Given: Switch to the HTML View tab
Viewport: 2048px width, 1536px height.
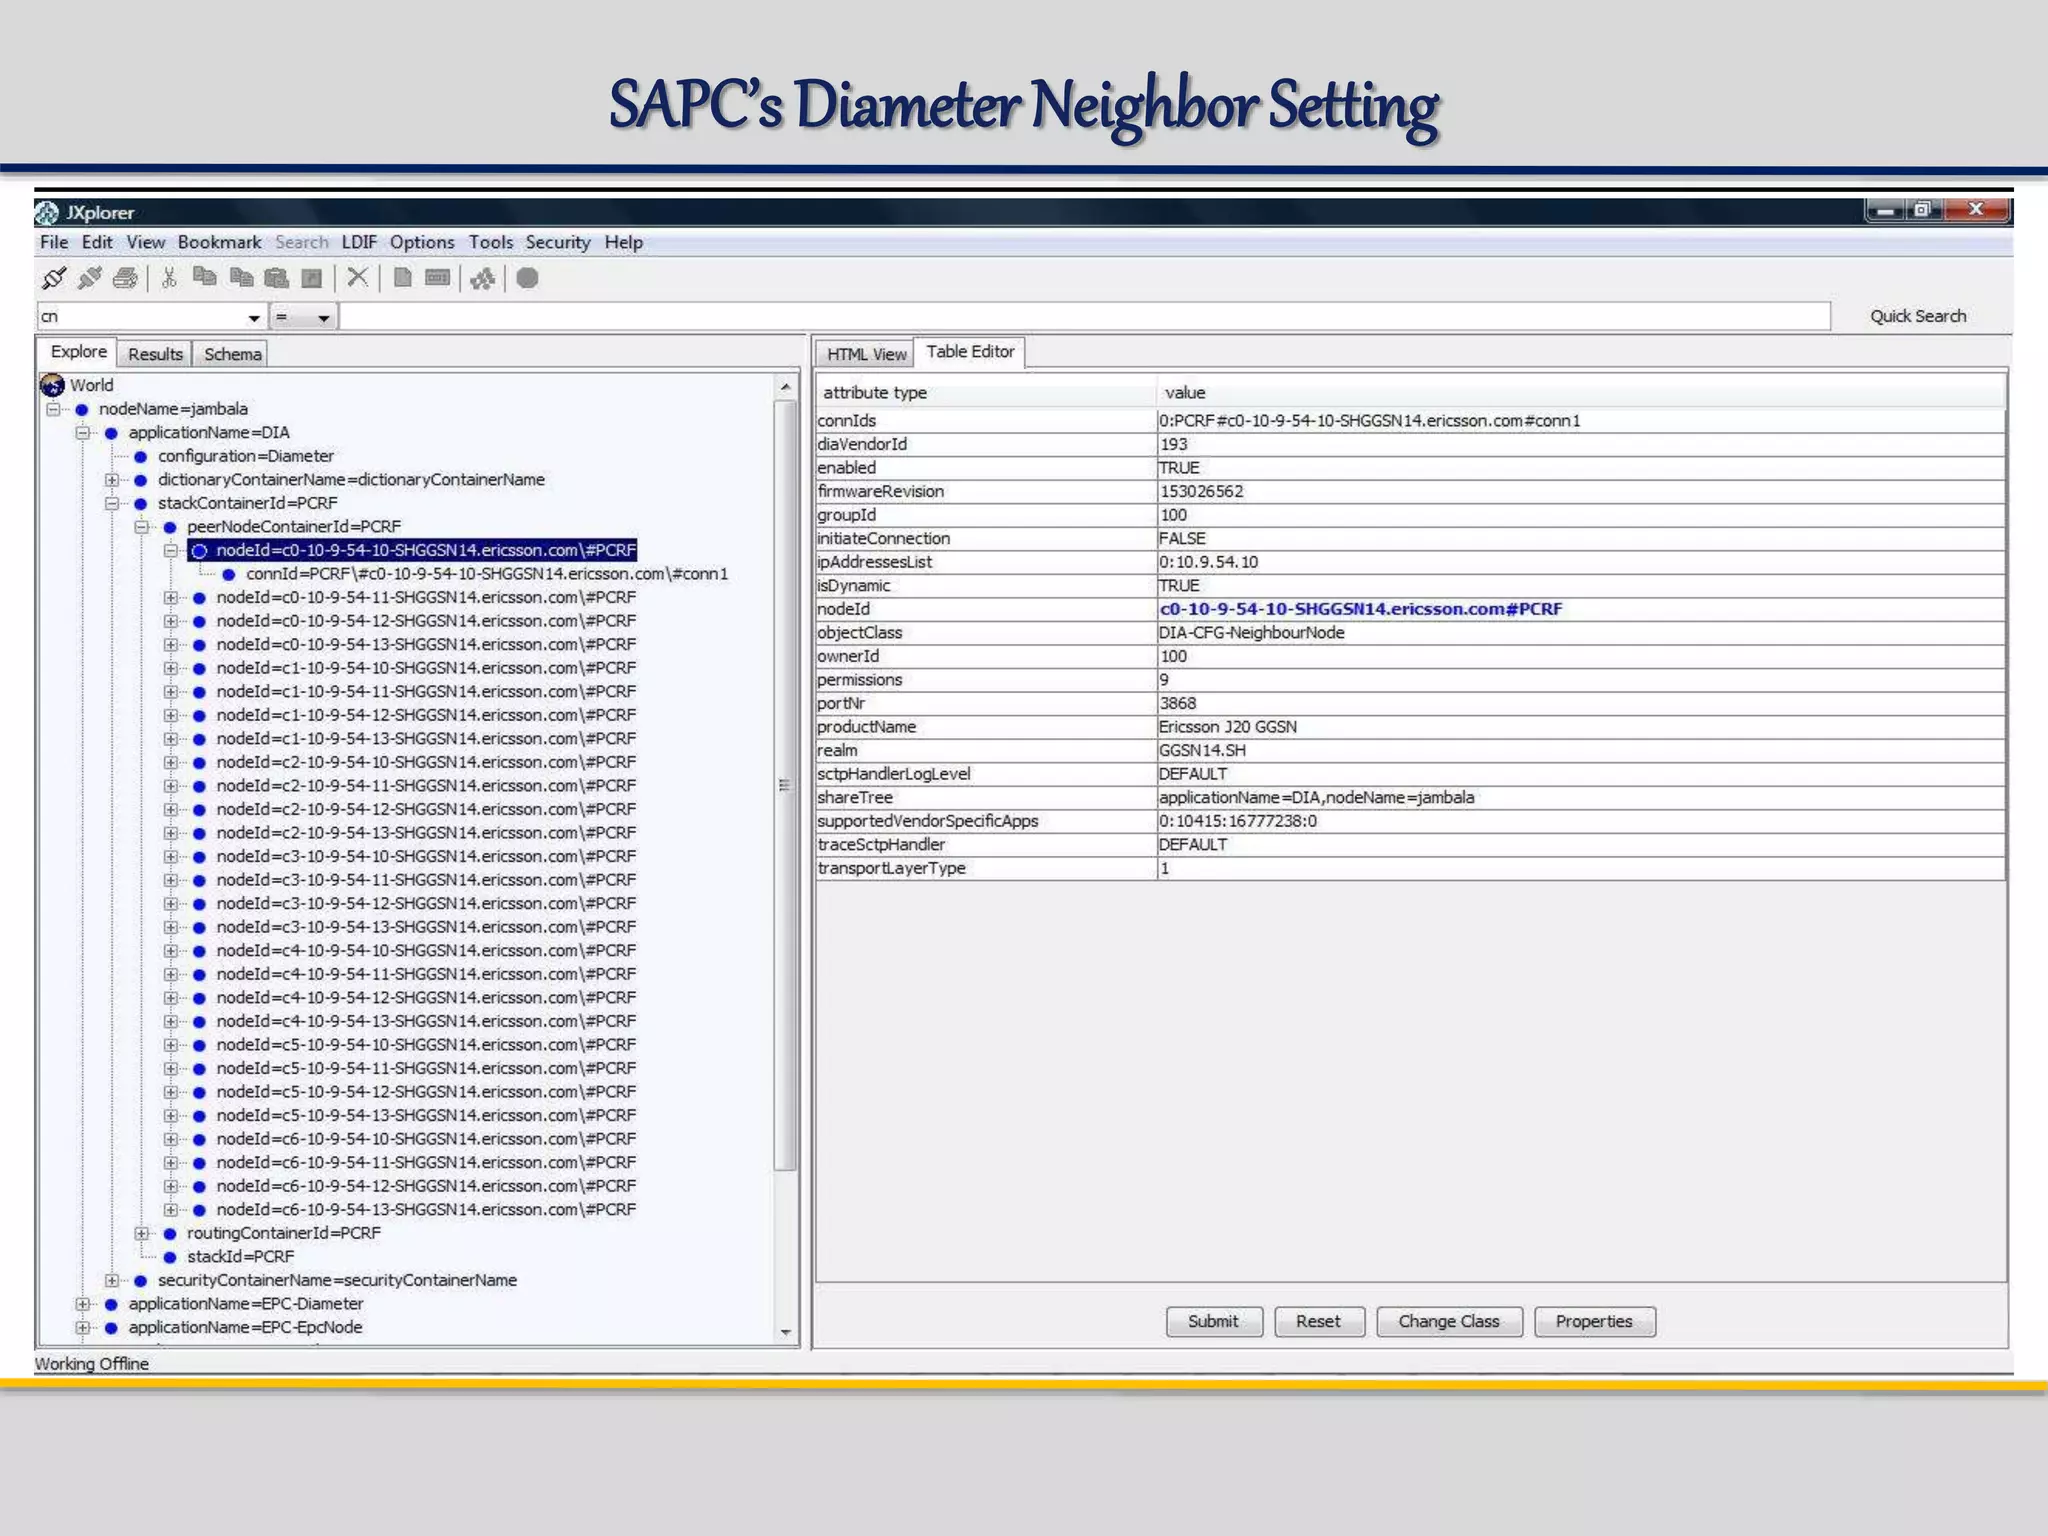Looking at the screenshot, I should coord(866,354).
